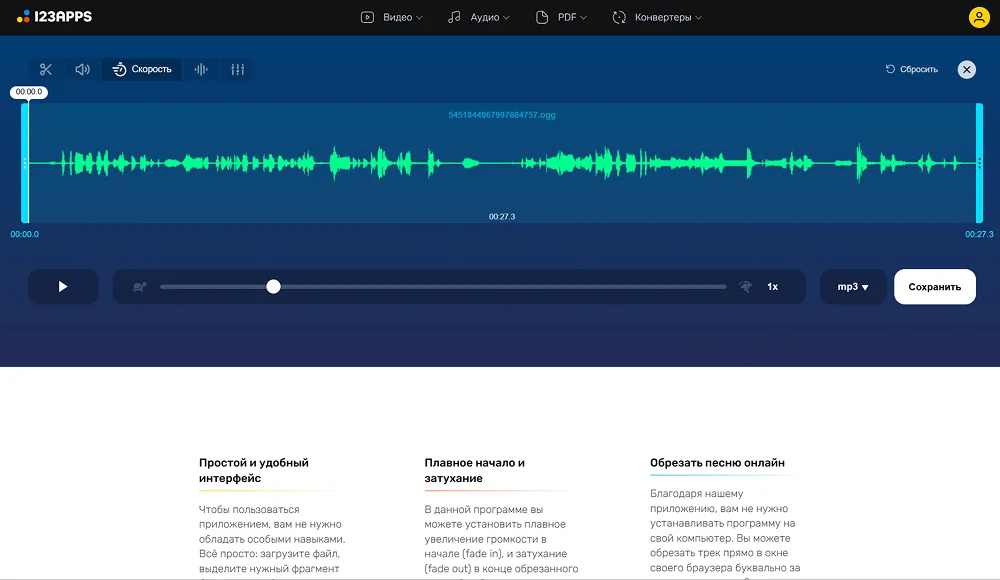The image size is (1000, 580).
Task: Open the pitch waveform tool
Action: tap(201, 69)
